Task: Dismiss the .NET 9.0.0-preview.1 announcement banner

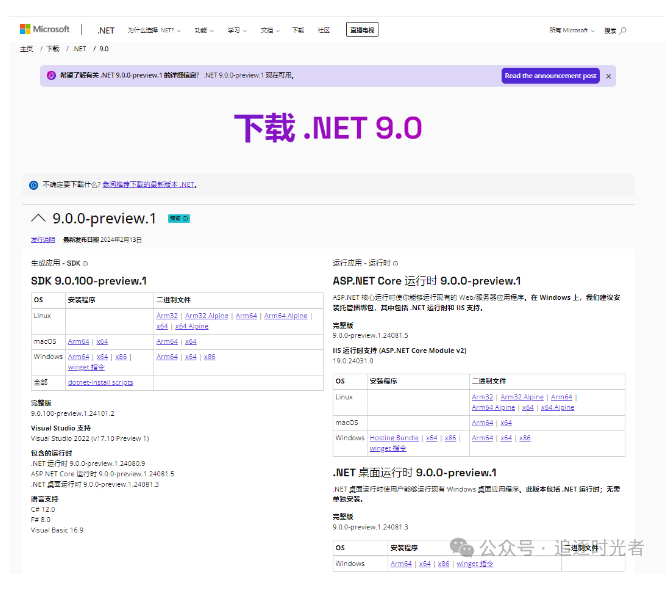Action: pos(609,76)
